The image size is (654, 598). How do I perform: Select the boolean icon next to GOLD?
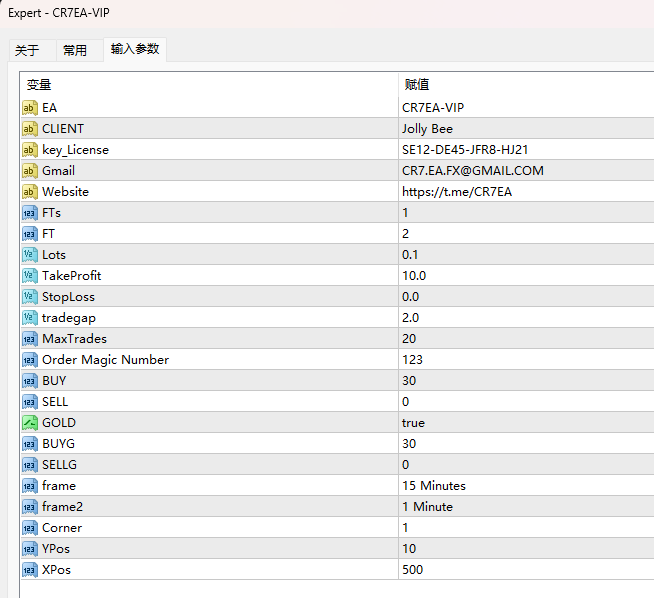(x=30, y=422)
